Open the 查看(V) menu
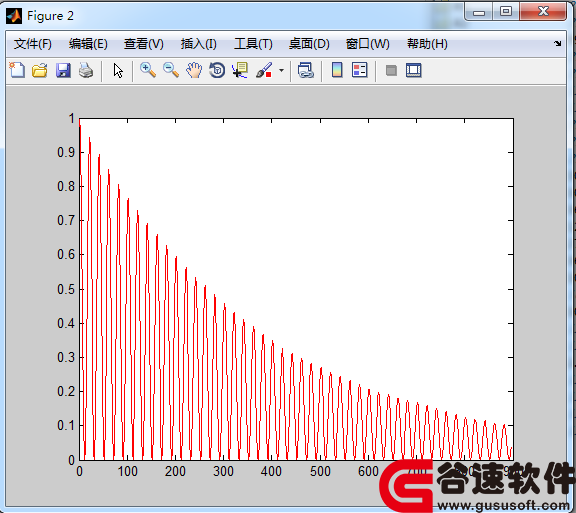 coord(144,44)
